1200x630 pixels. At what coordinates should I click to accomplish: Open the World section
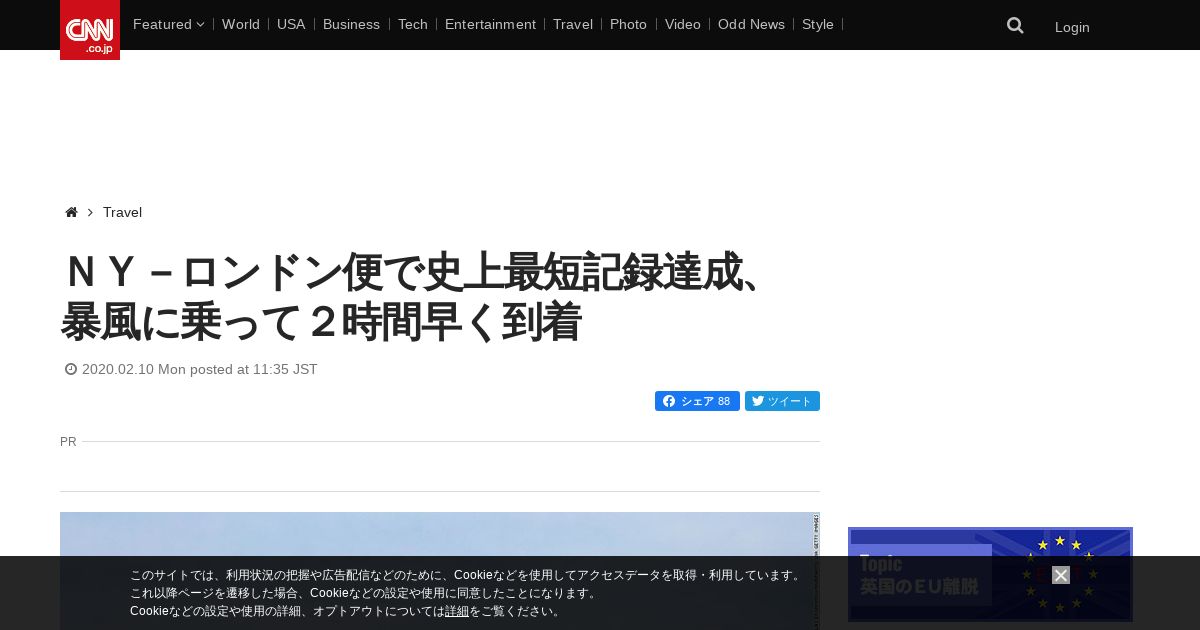241,24
